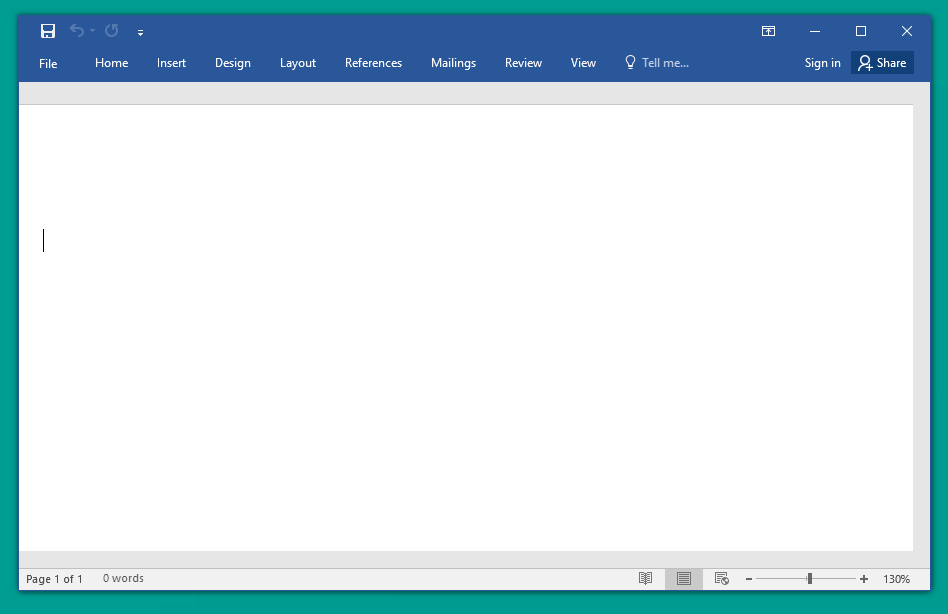Open the File tab
Image resolution: width=948 pixels, height=614 pixels.
pyautogui.click(x=48, y=63)
